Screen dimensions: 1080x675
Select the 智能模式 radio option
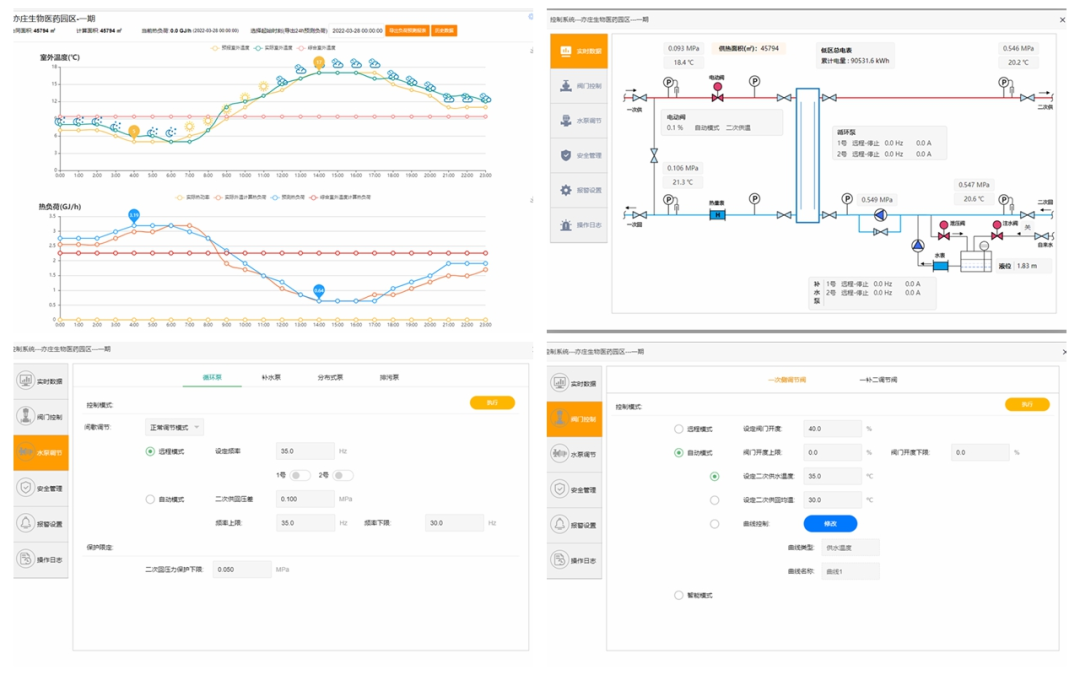coord(678,595)
